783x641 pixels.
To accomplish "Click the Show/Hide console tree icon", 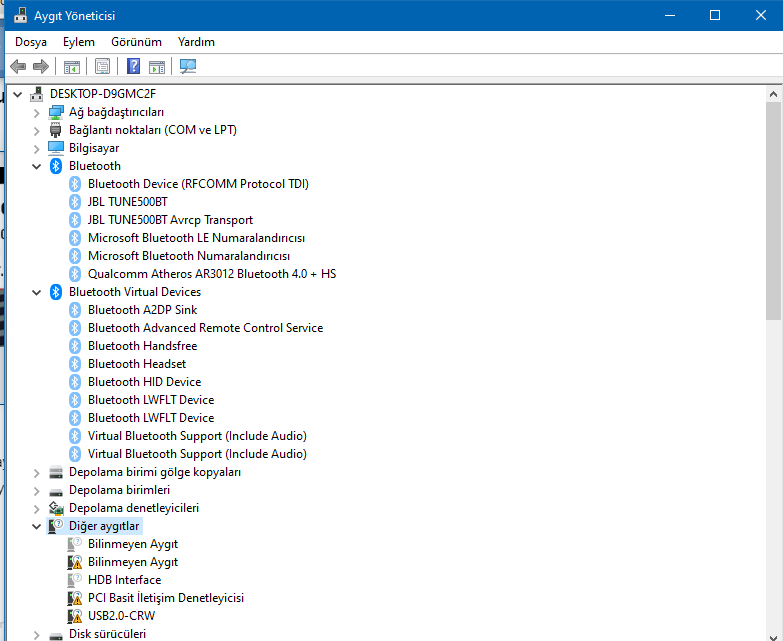I will click(x=71, y=66).
